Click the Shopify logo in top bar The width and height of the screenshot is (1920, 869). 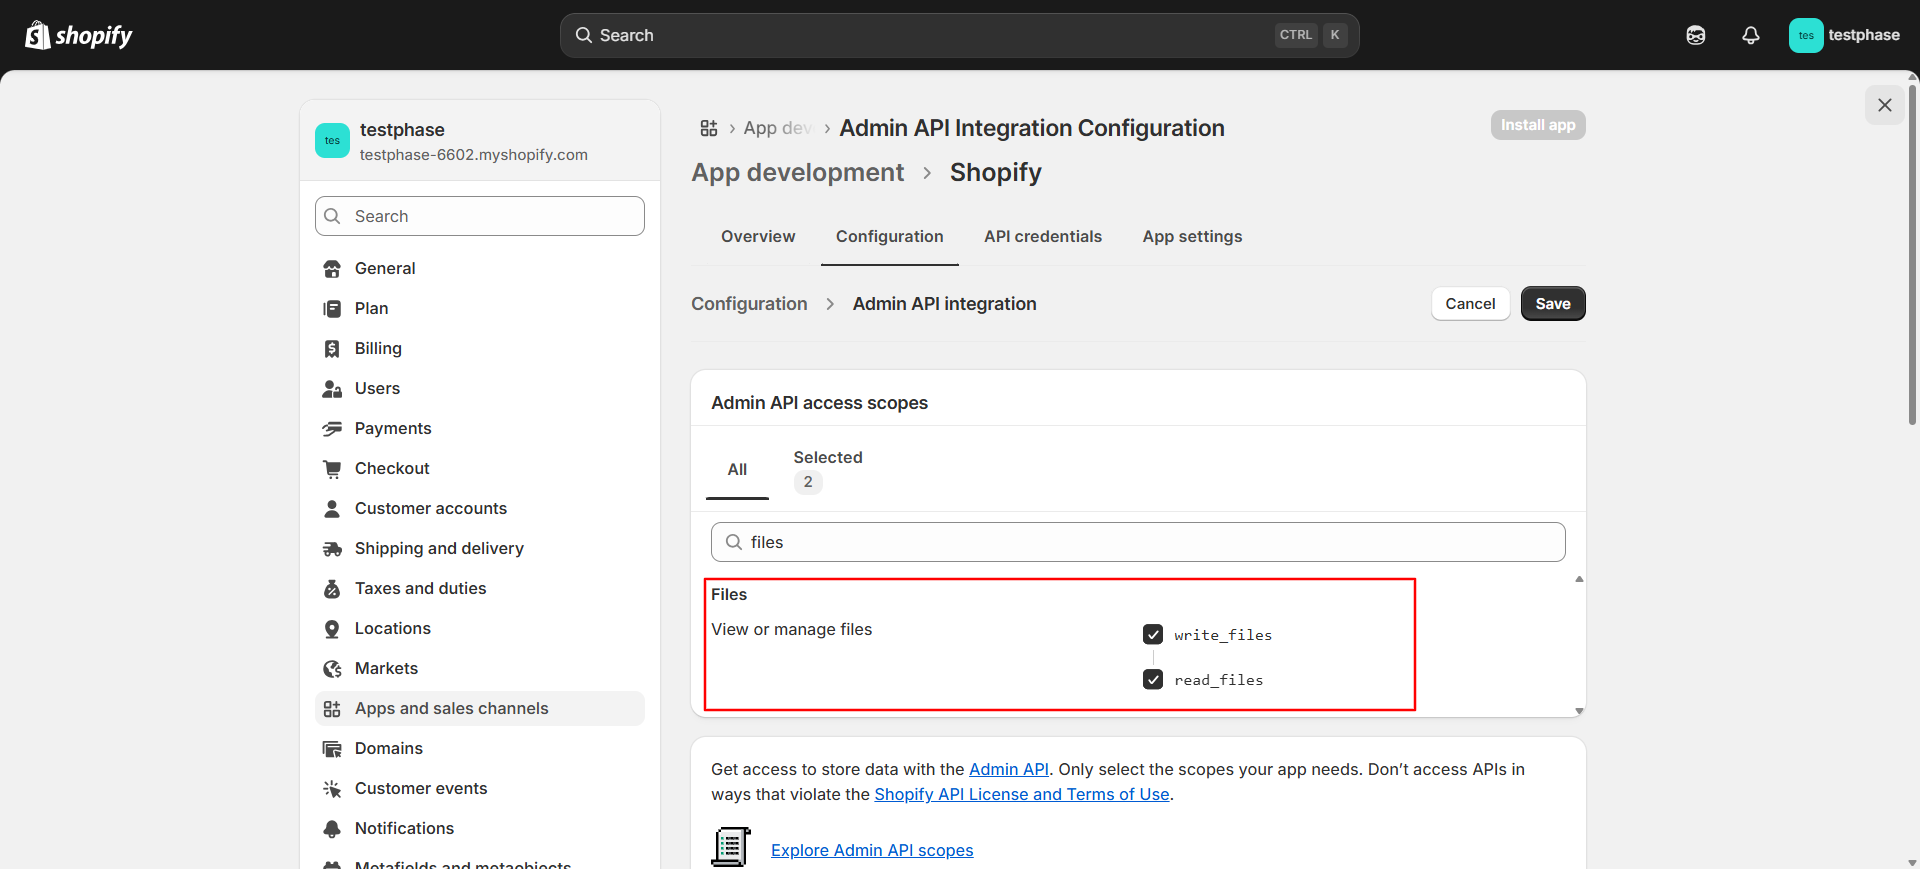click(79, 35)
